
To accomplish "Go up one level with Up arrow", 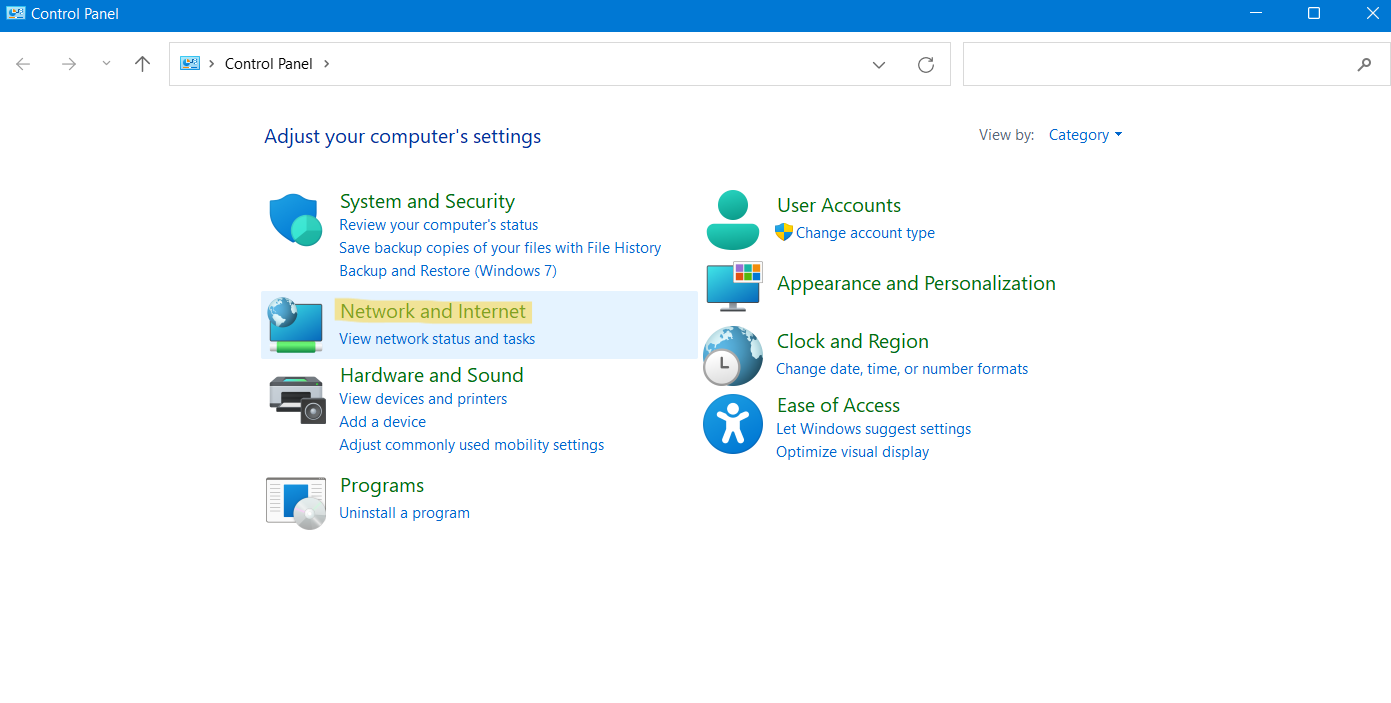I will click(142, 64).
